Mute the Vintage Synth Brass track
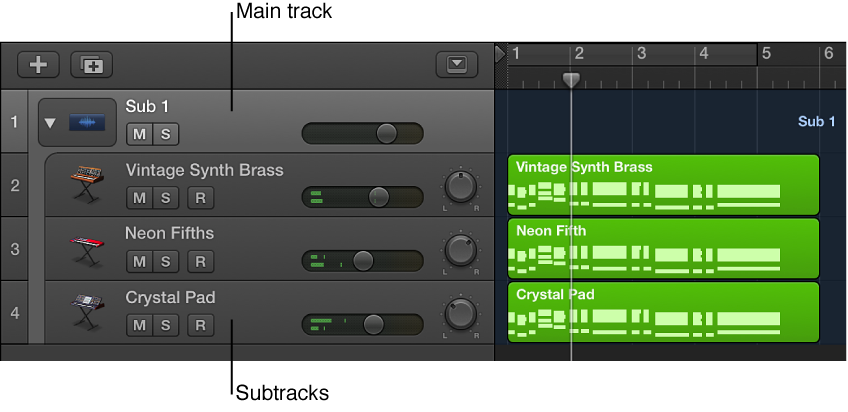Viewport: 848px width, 412px height. click(140, 198)
